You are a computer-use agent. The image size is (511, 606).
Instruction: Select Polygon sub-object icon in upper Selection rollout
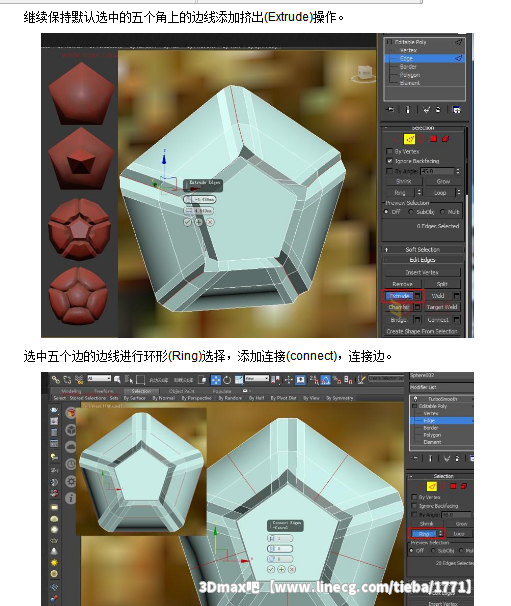(433, 139)
